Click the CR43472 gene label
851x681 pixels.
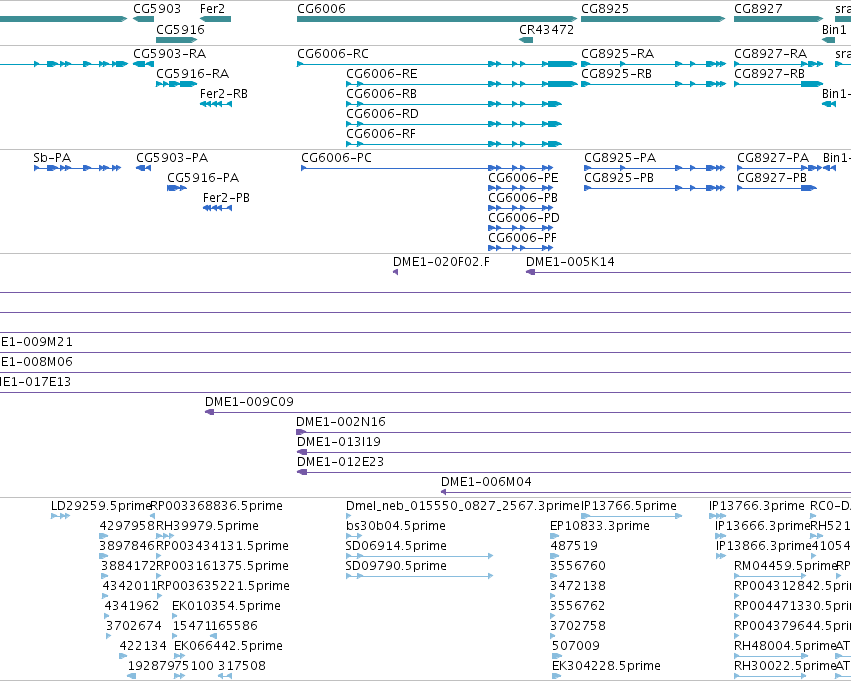[547, 30]
